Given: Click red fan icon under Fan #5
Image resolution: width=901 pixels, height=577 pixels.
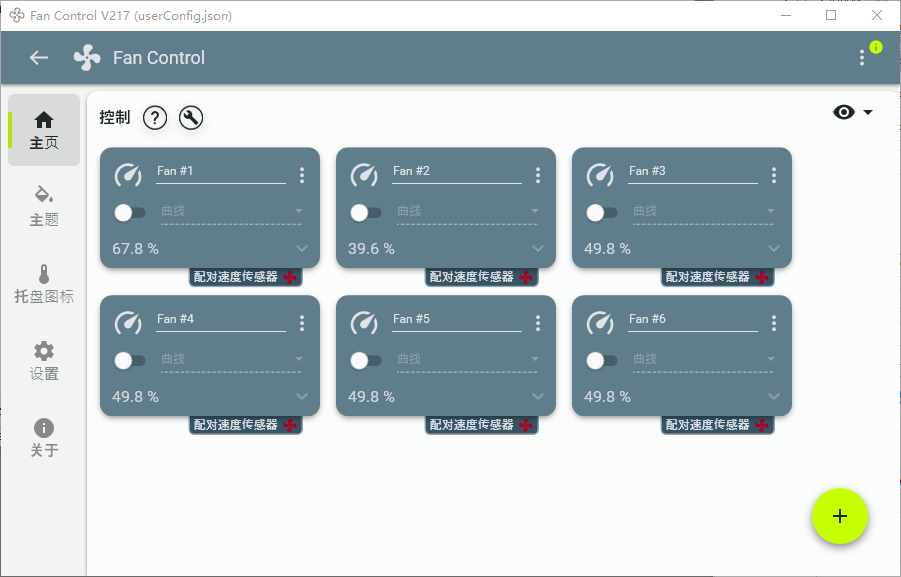Looking at the screenshot, I should (x=526, y=425).
